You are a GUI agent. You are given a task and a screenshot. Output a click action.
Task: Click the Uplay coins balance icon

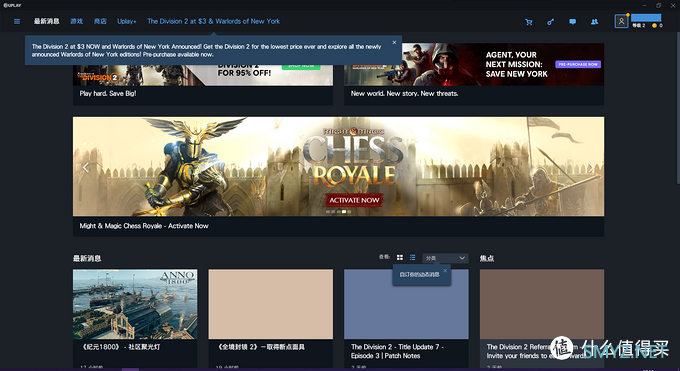tap(654, 26)
